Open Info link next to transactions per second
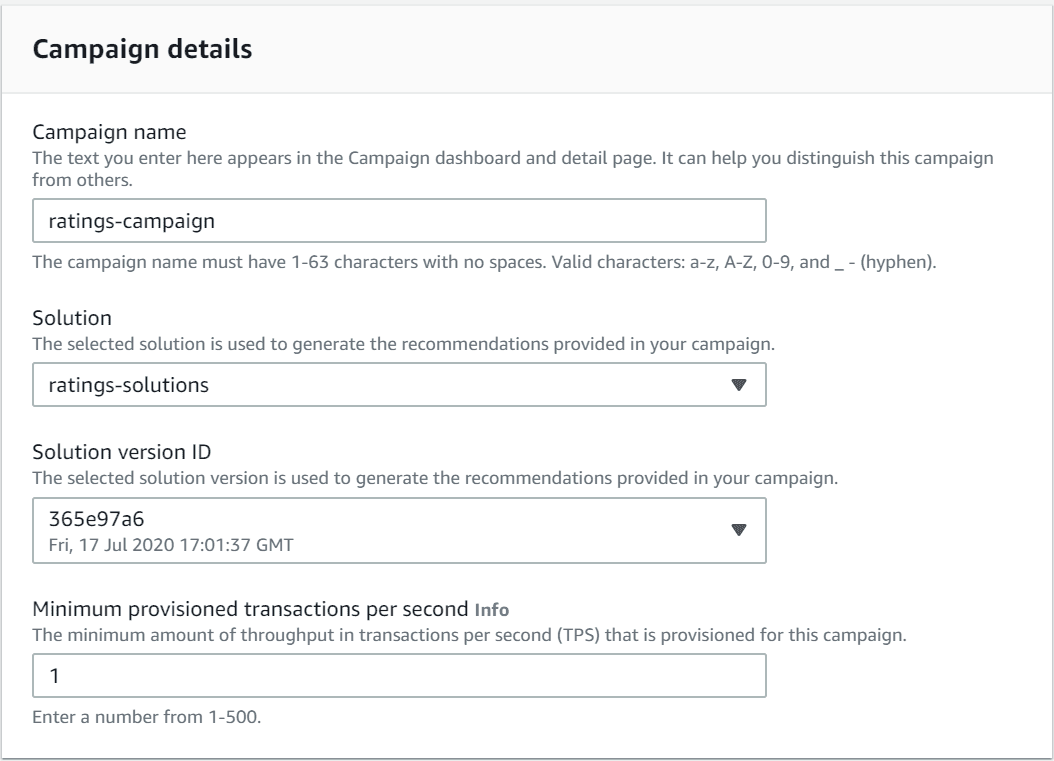Image resolution: width=1054 pixels, height=761 pixels. point(490,608)
